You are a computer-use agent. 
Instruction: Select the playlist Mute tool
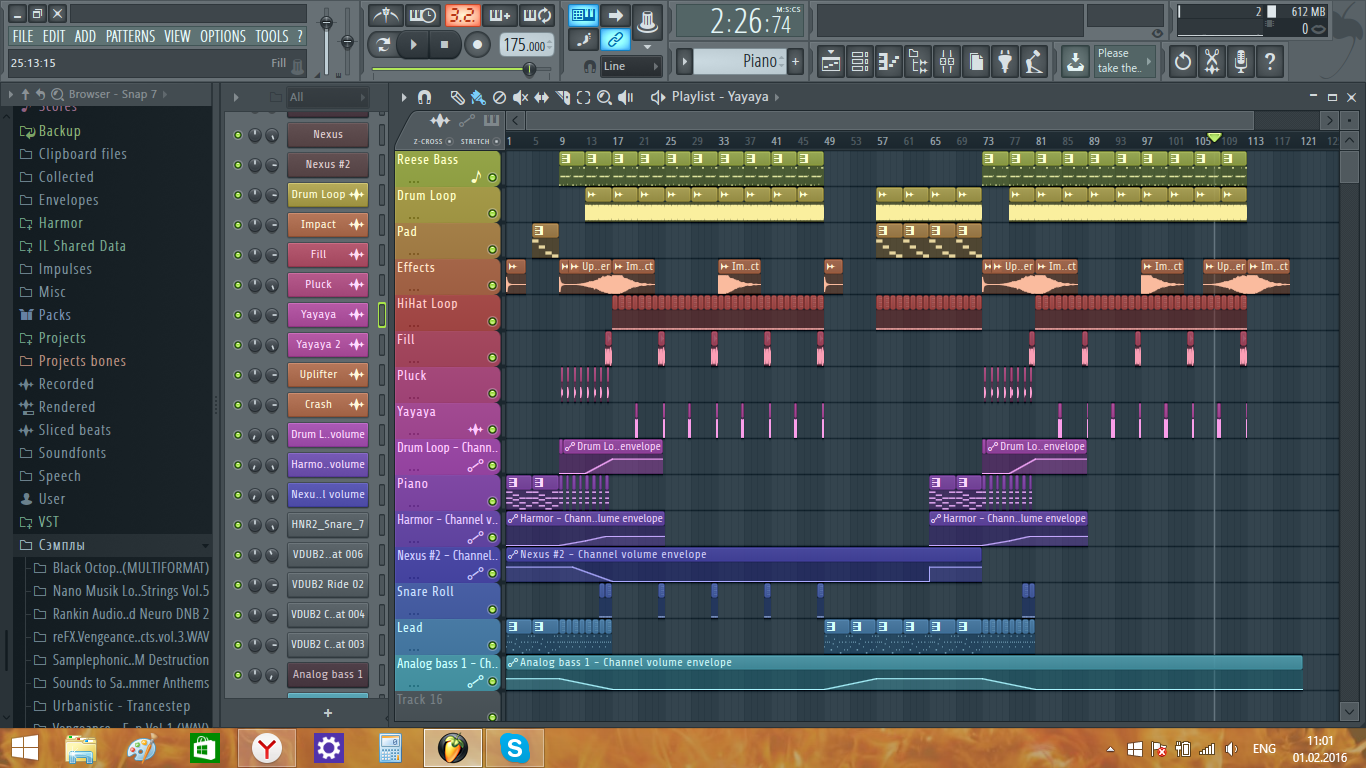click(x=520, y=97)
